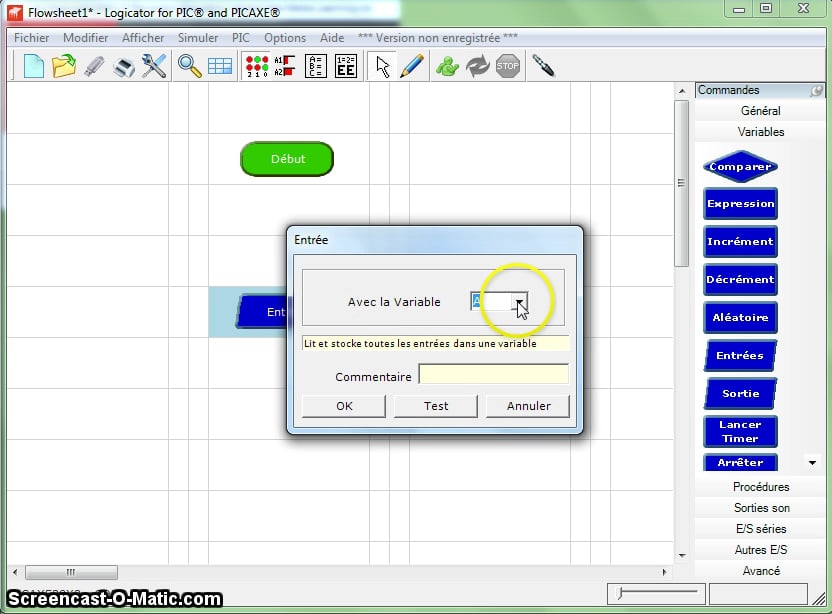Image resolution: width=832 pixels, height=614 pixels.
Task: Select the Décrément command block
Action: (x=740, y=280)
